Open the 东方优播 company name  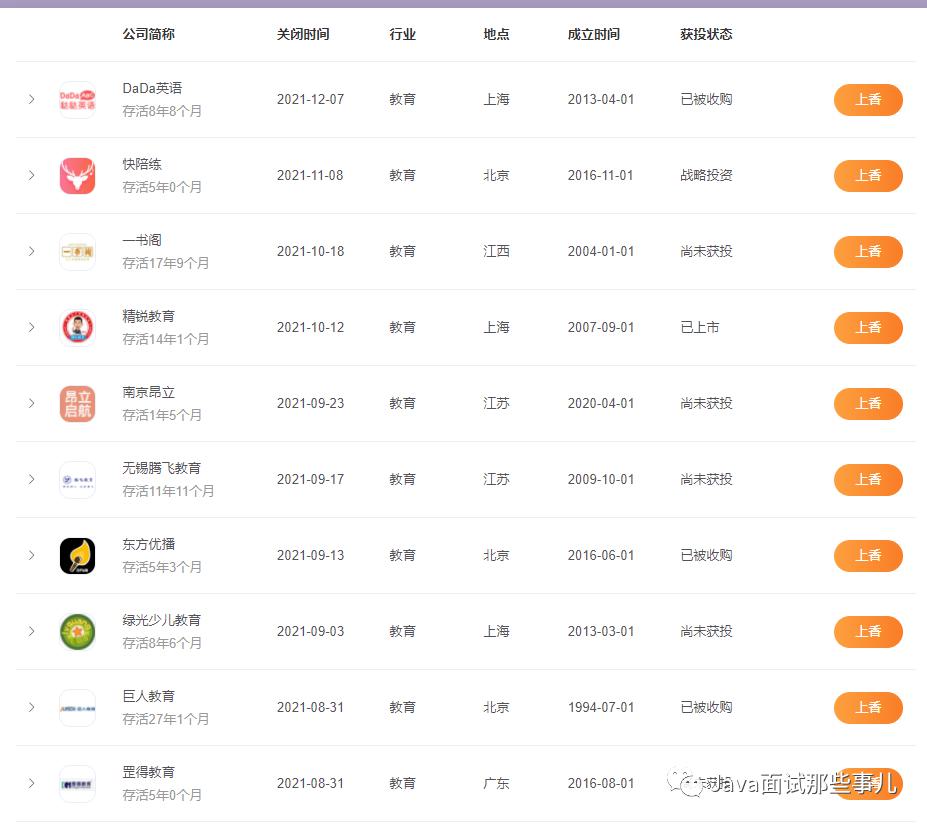tap(148, 544)
